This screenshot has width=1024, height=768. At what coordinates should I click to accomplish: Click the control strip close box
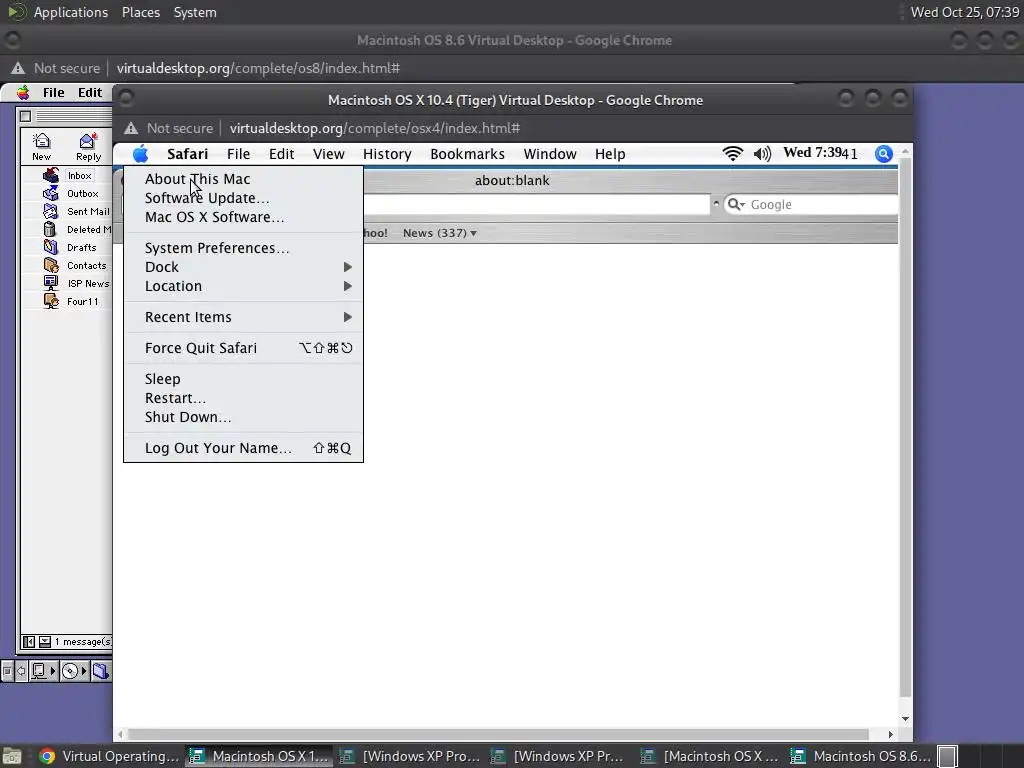pos(7,671)
